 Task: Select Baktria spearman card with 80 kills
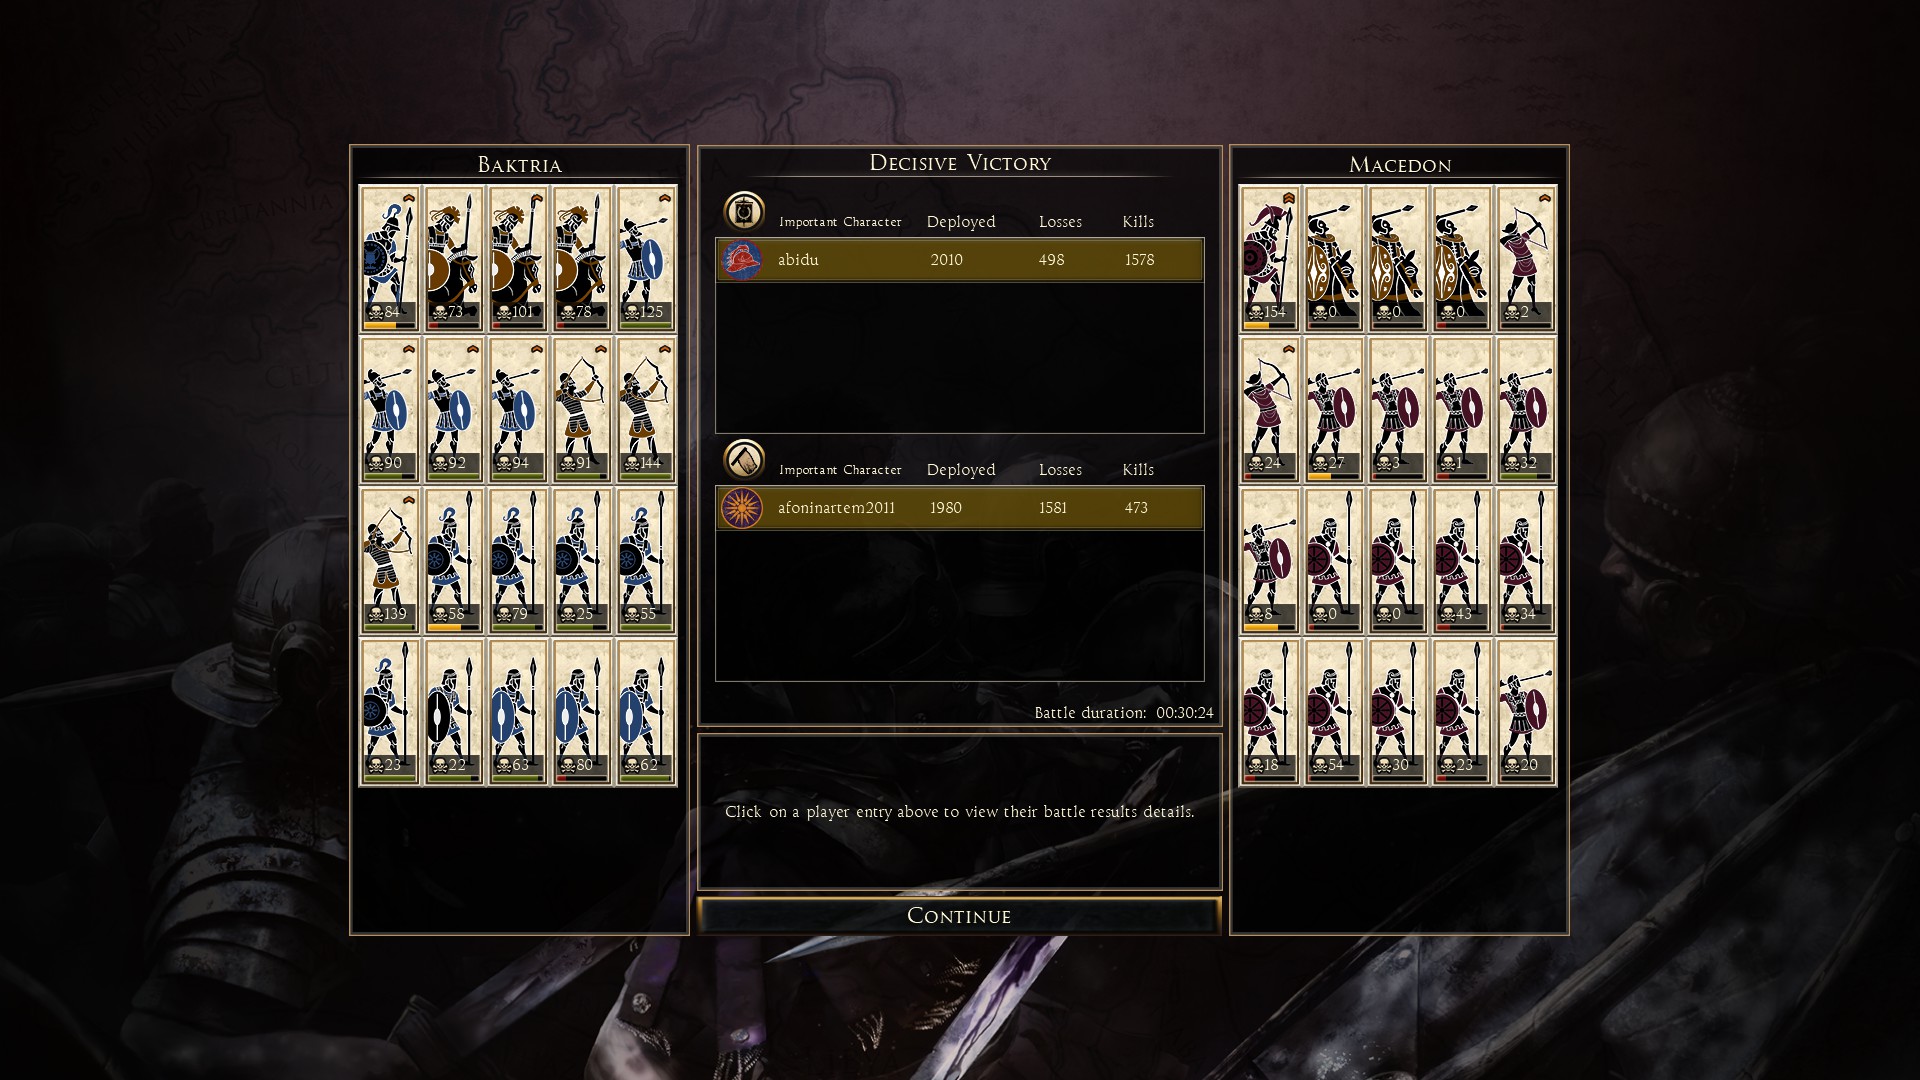[582, 711]
